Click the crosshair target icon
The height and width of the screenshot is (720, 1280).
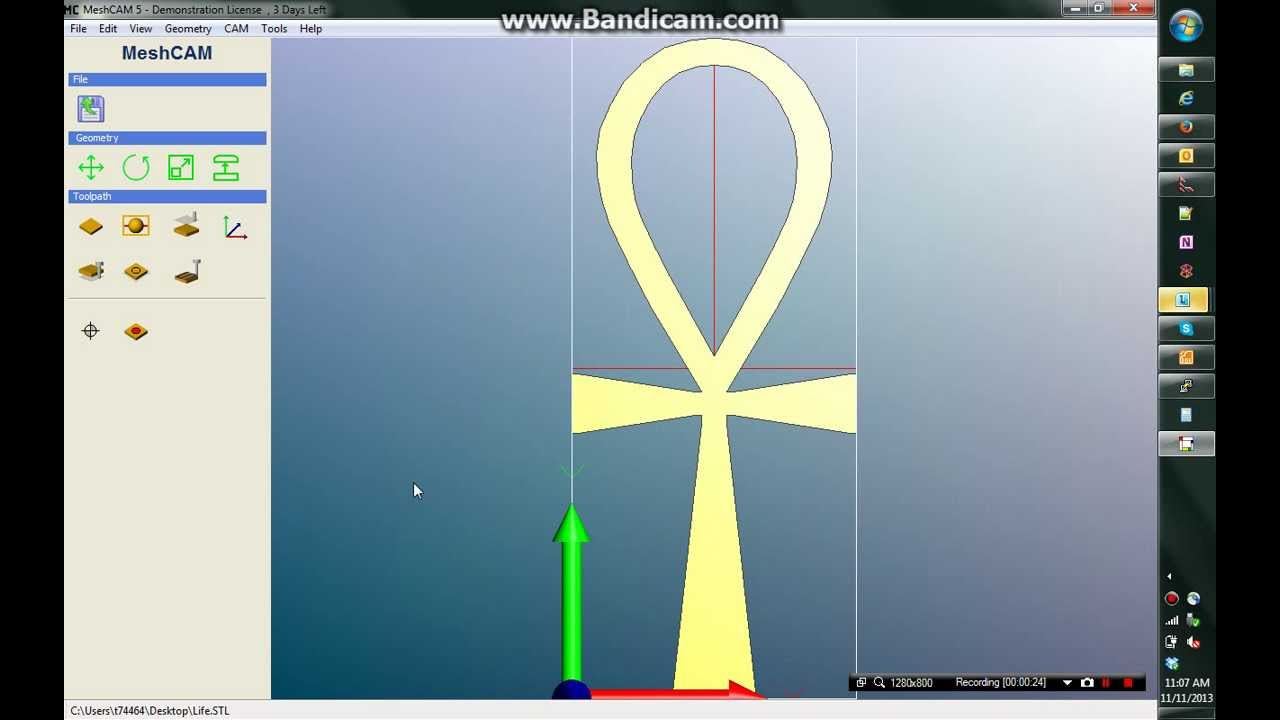click(91, 331)
